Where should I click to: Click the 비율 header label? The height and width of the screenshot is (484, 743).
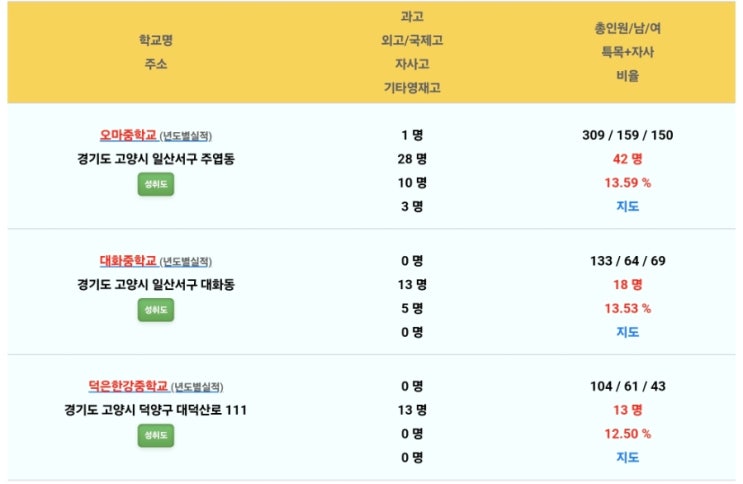coord(627,75)
